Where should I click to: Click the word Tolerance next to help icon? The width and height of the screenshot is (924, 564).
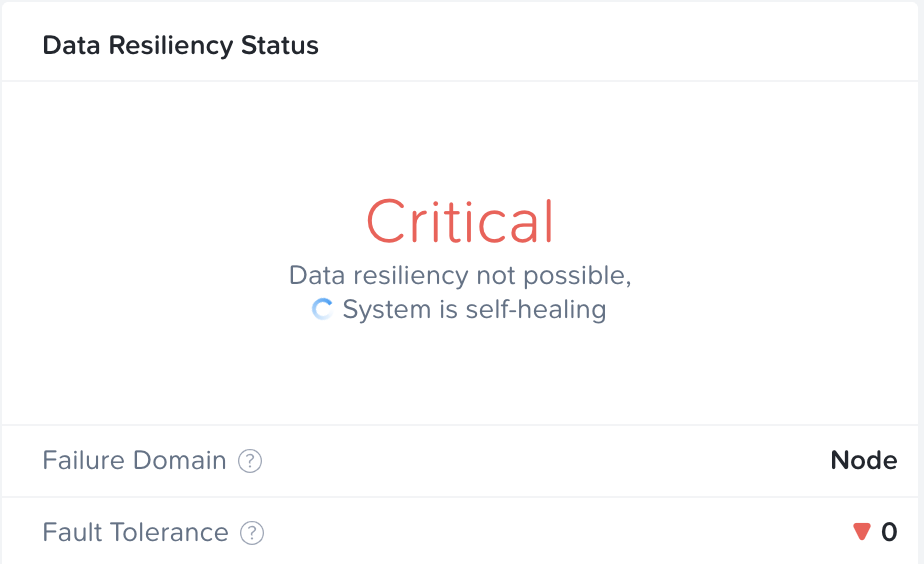pyautogui.click(x=169, y=532)
